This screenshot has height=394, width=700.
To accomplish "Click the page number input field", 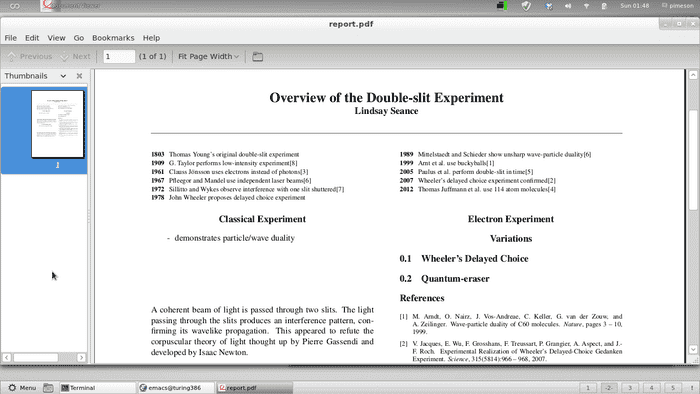I will (119, 57).
